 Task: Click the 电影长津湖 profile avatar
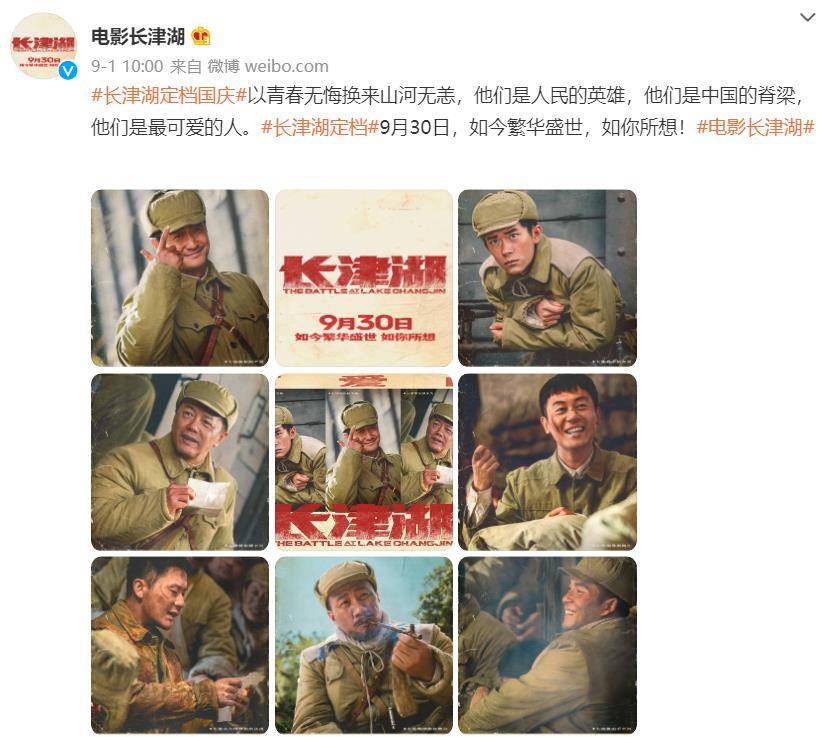coord(44,46)
